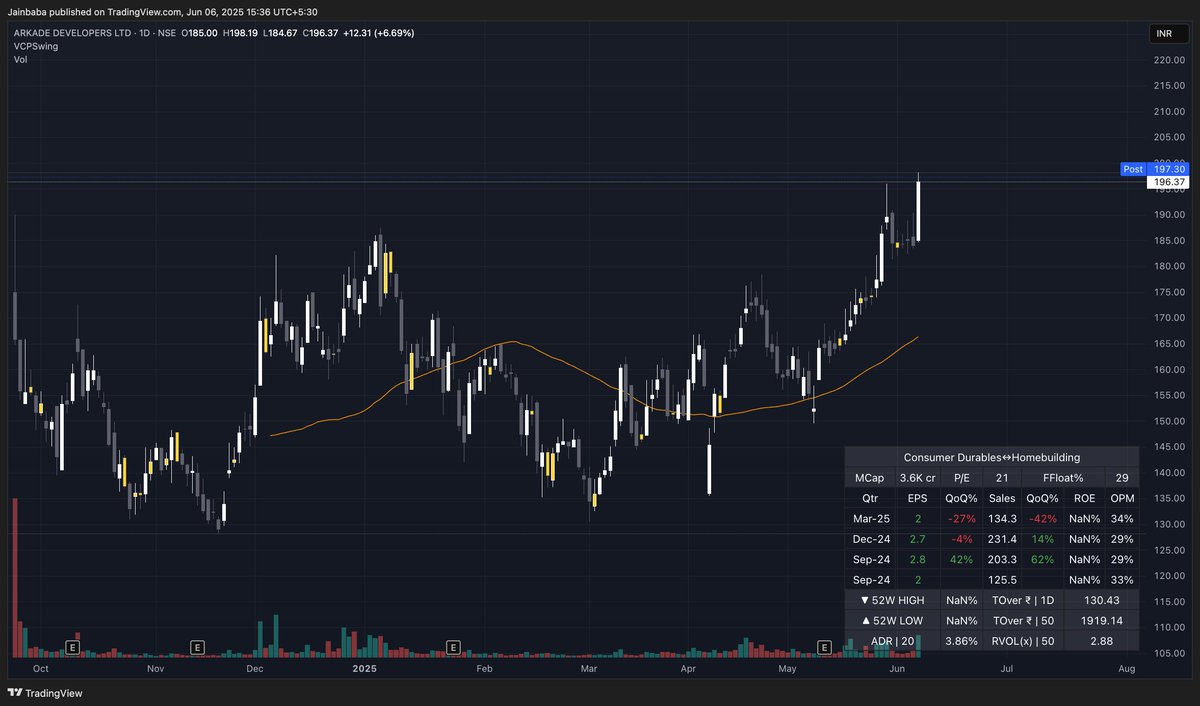This screenshot has height=706, width=1200.
Task: Click the green 62% QoQ value
Action: pos(1043,559)
